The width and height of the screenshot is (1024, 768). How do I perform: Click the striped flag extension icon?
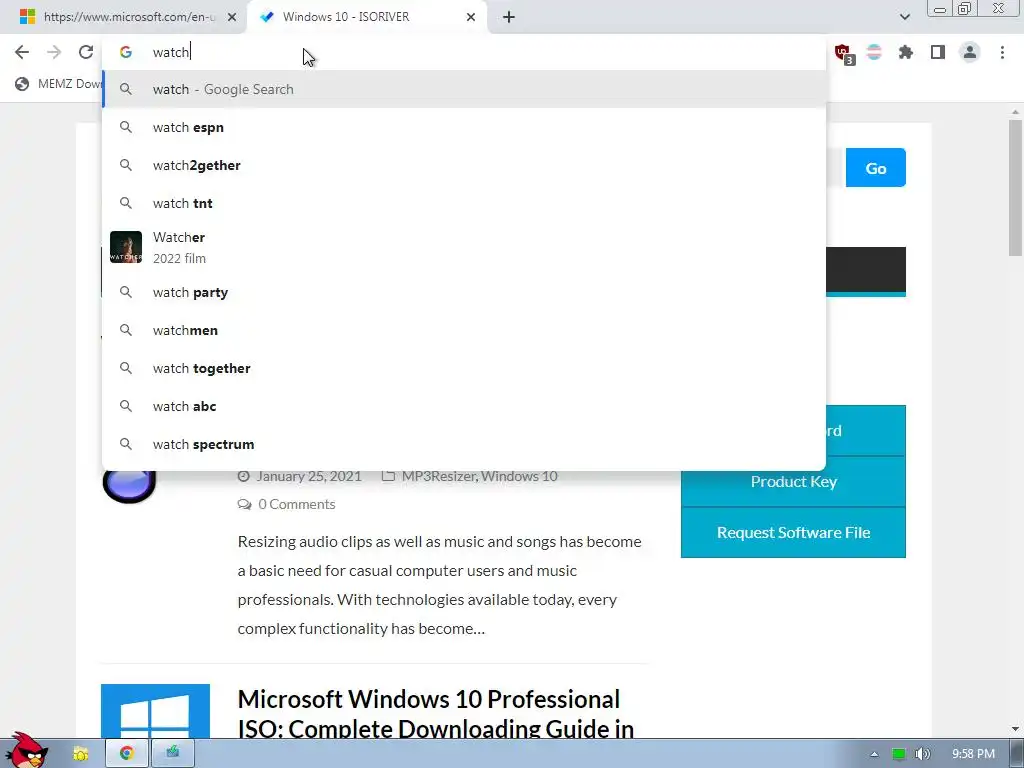[874, 52]
